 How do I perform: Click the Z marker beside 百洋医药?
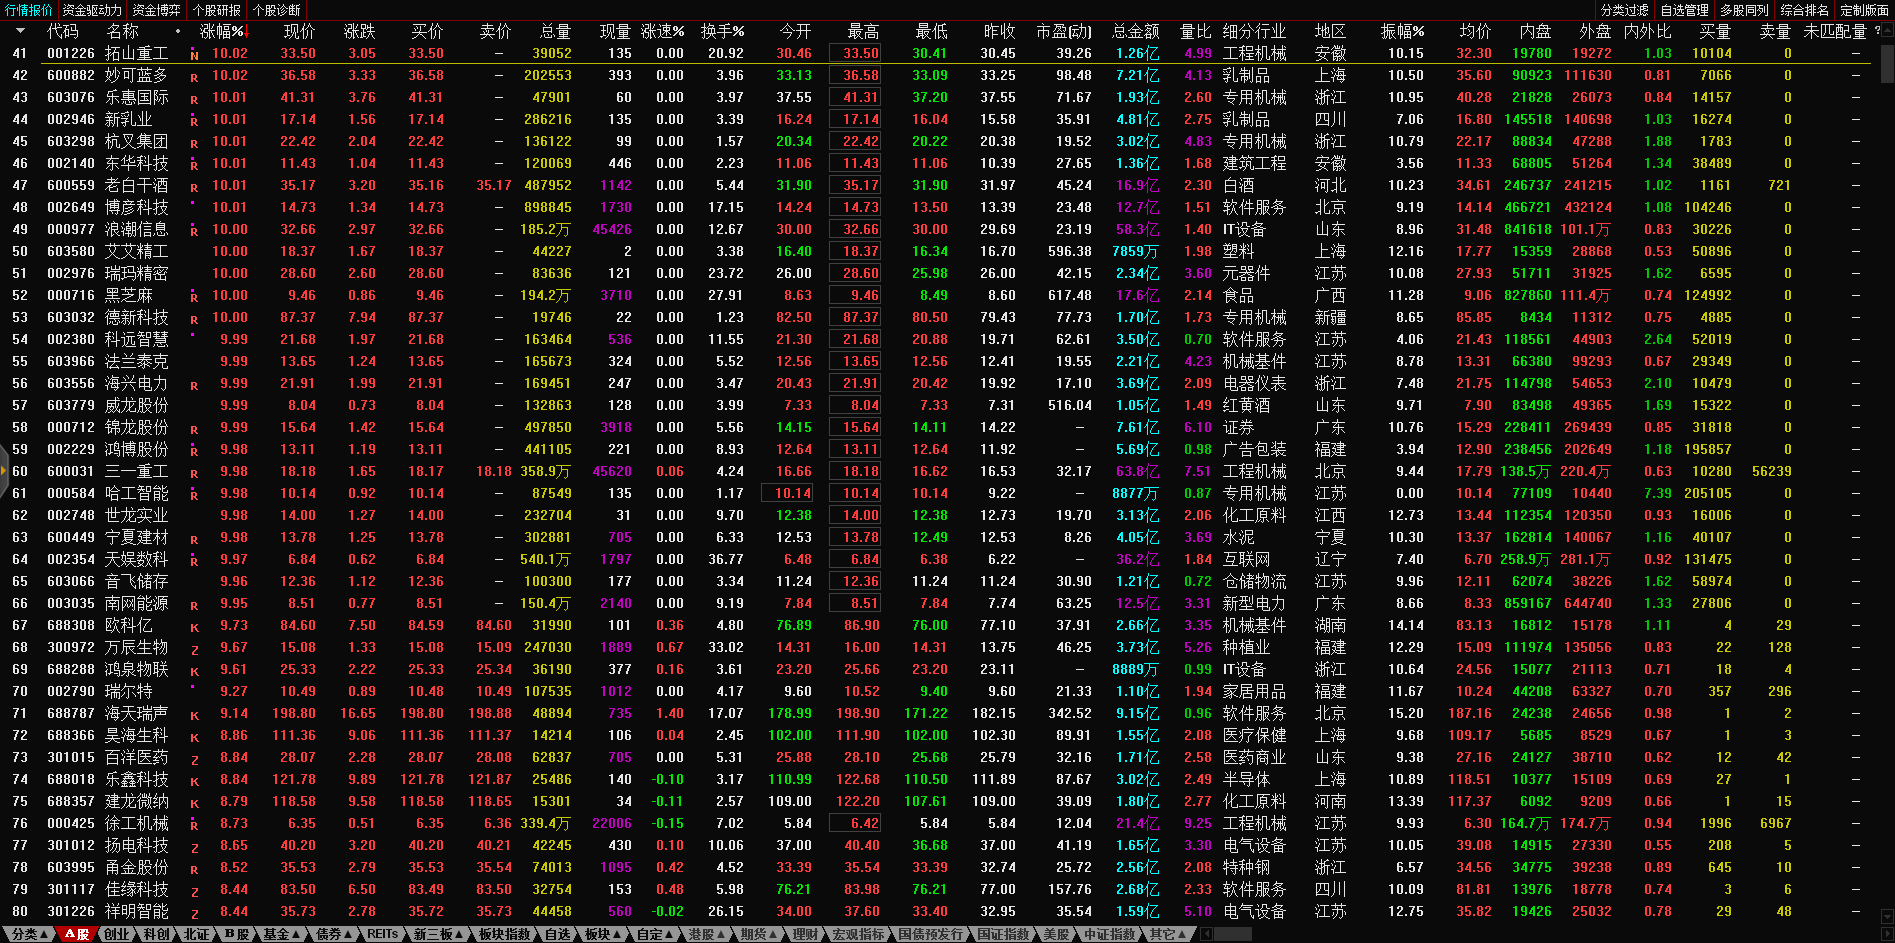click(194, 759)
